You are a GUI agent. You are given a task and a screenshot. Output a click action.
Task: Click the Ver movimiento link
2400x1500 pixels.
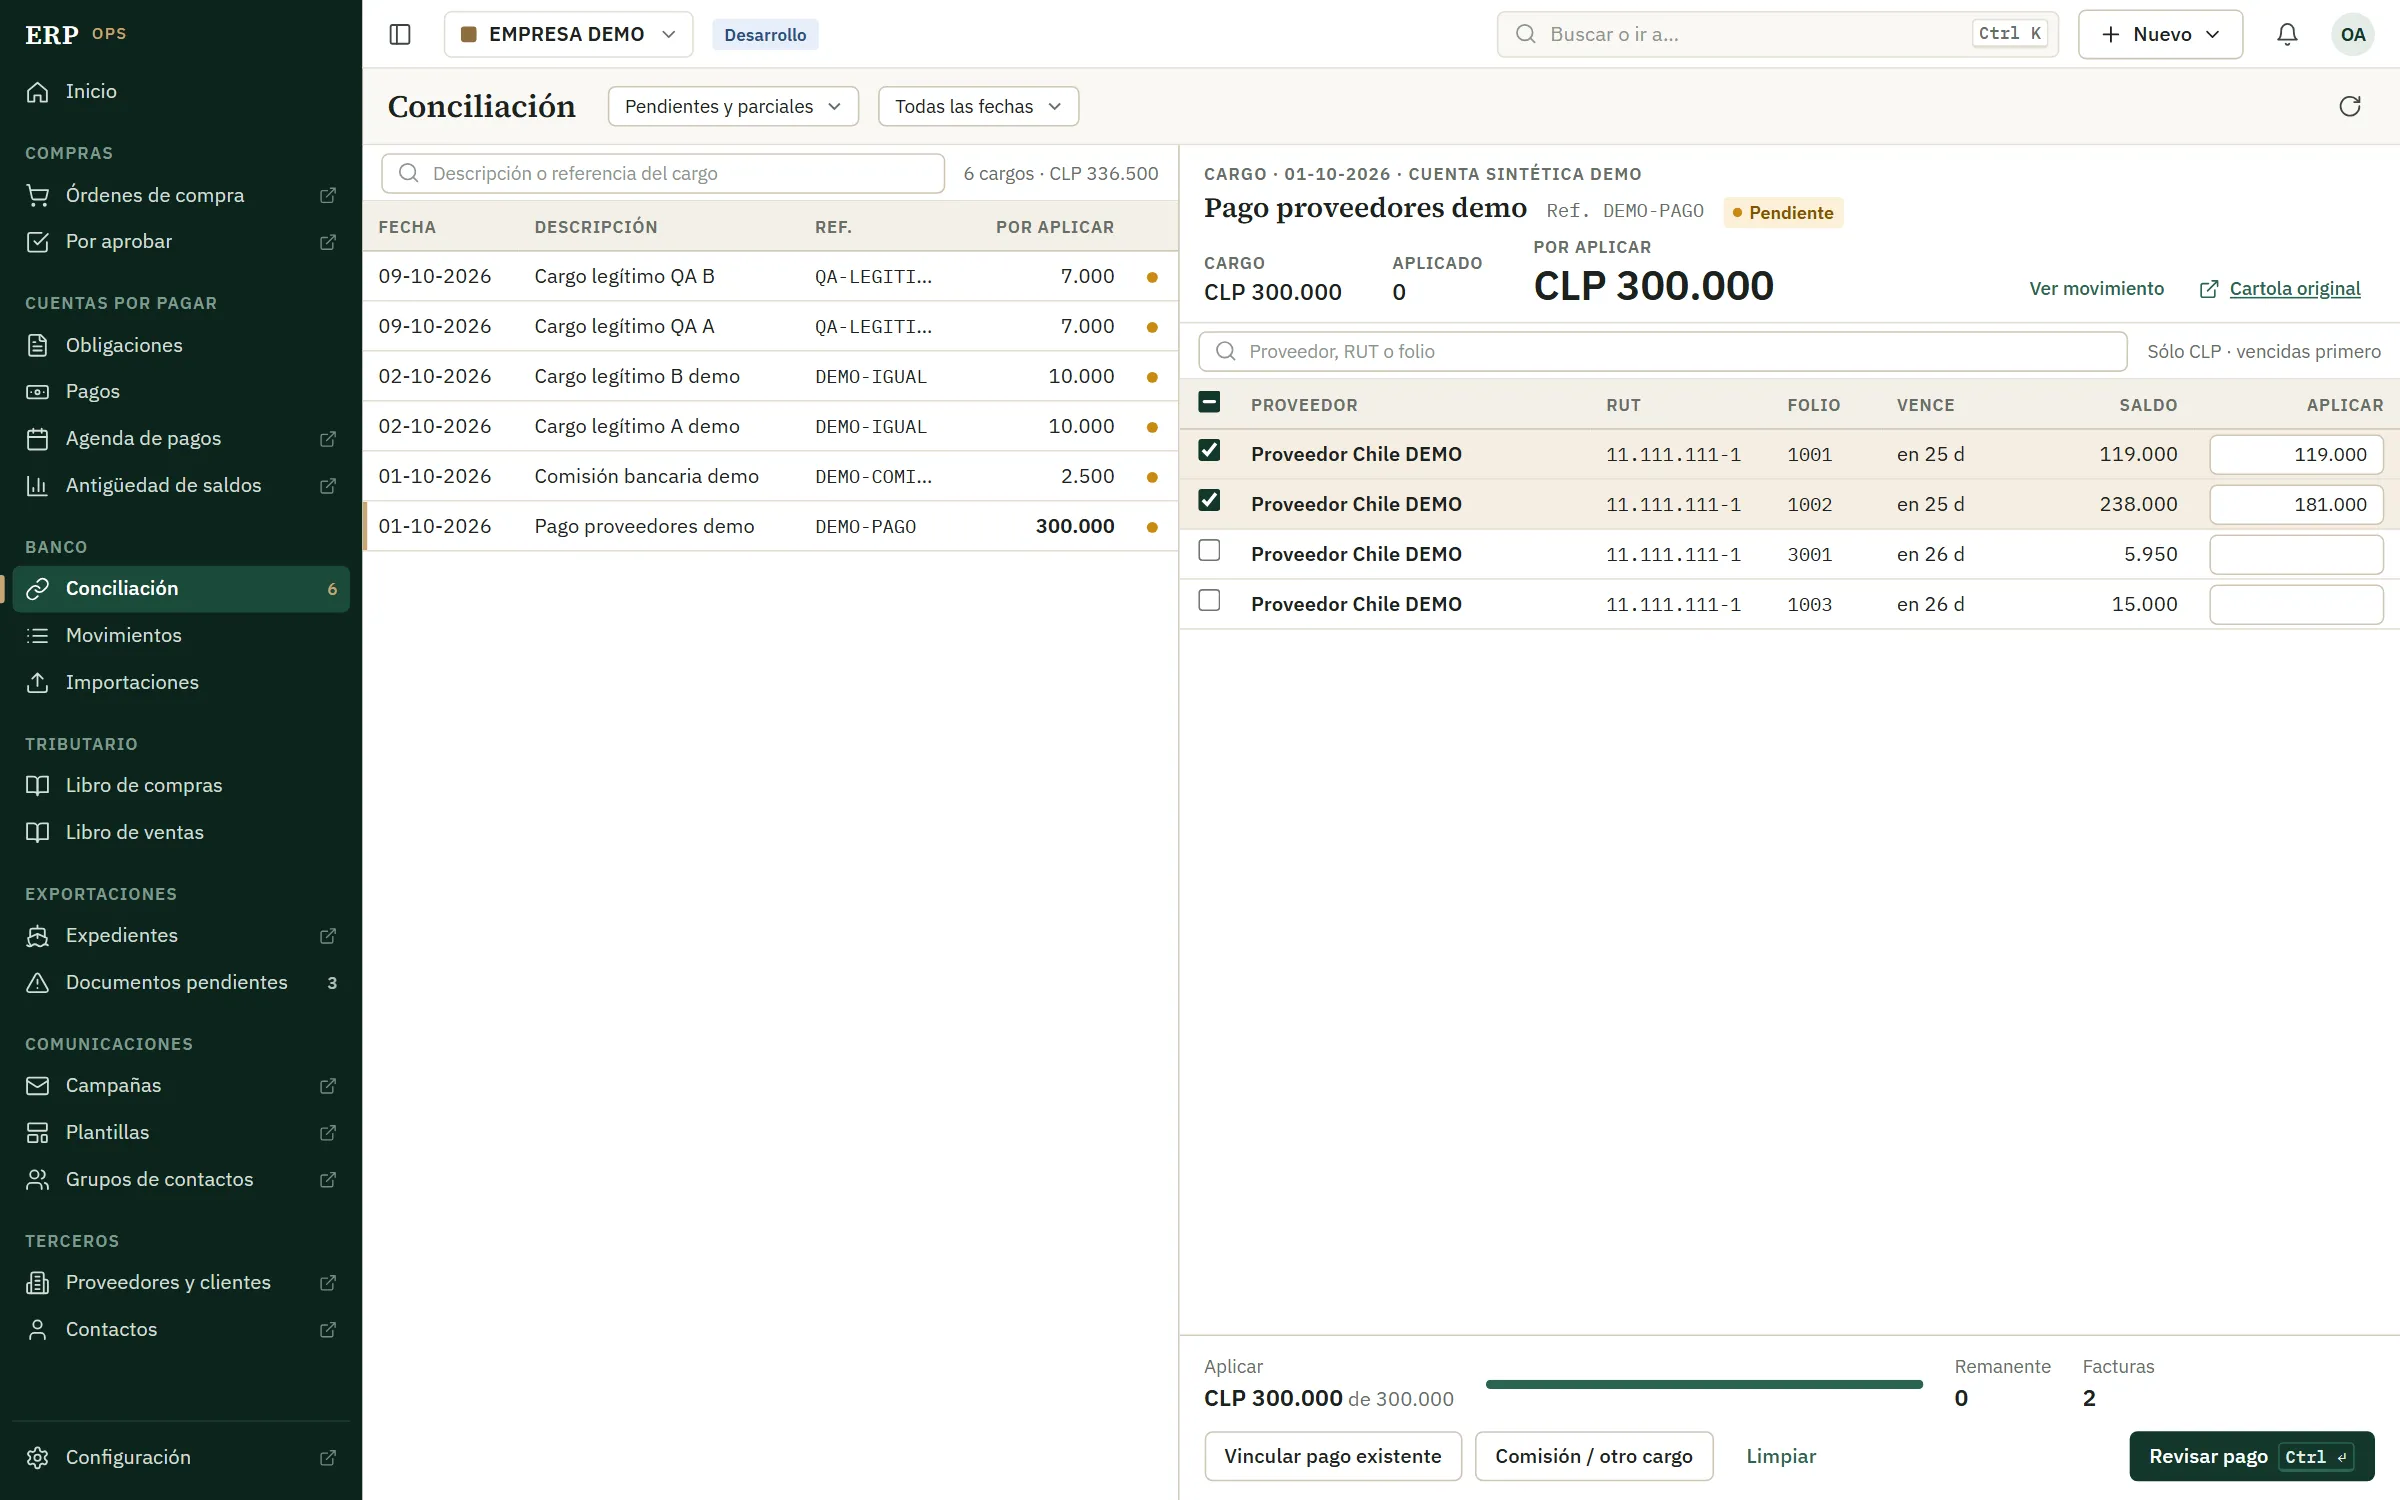[x=2096, y=289]
